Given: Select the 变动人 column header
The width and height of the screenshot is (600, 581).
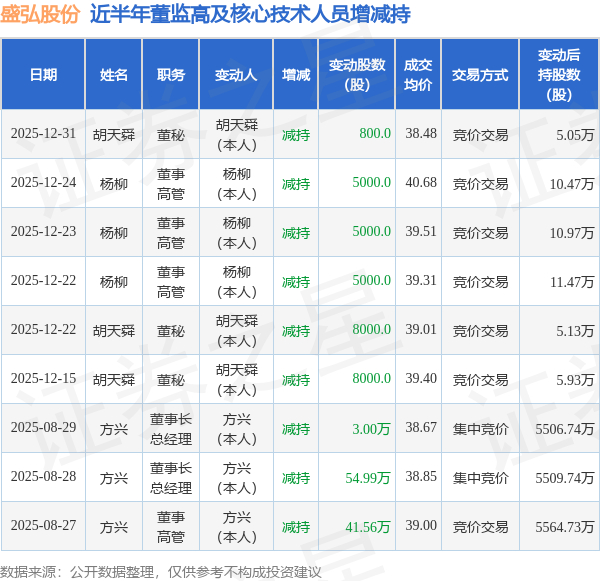Looking at the screenshot, I should coord(236,75).
